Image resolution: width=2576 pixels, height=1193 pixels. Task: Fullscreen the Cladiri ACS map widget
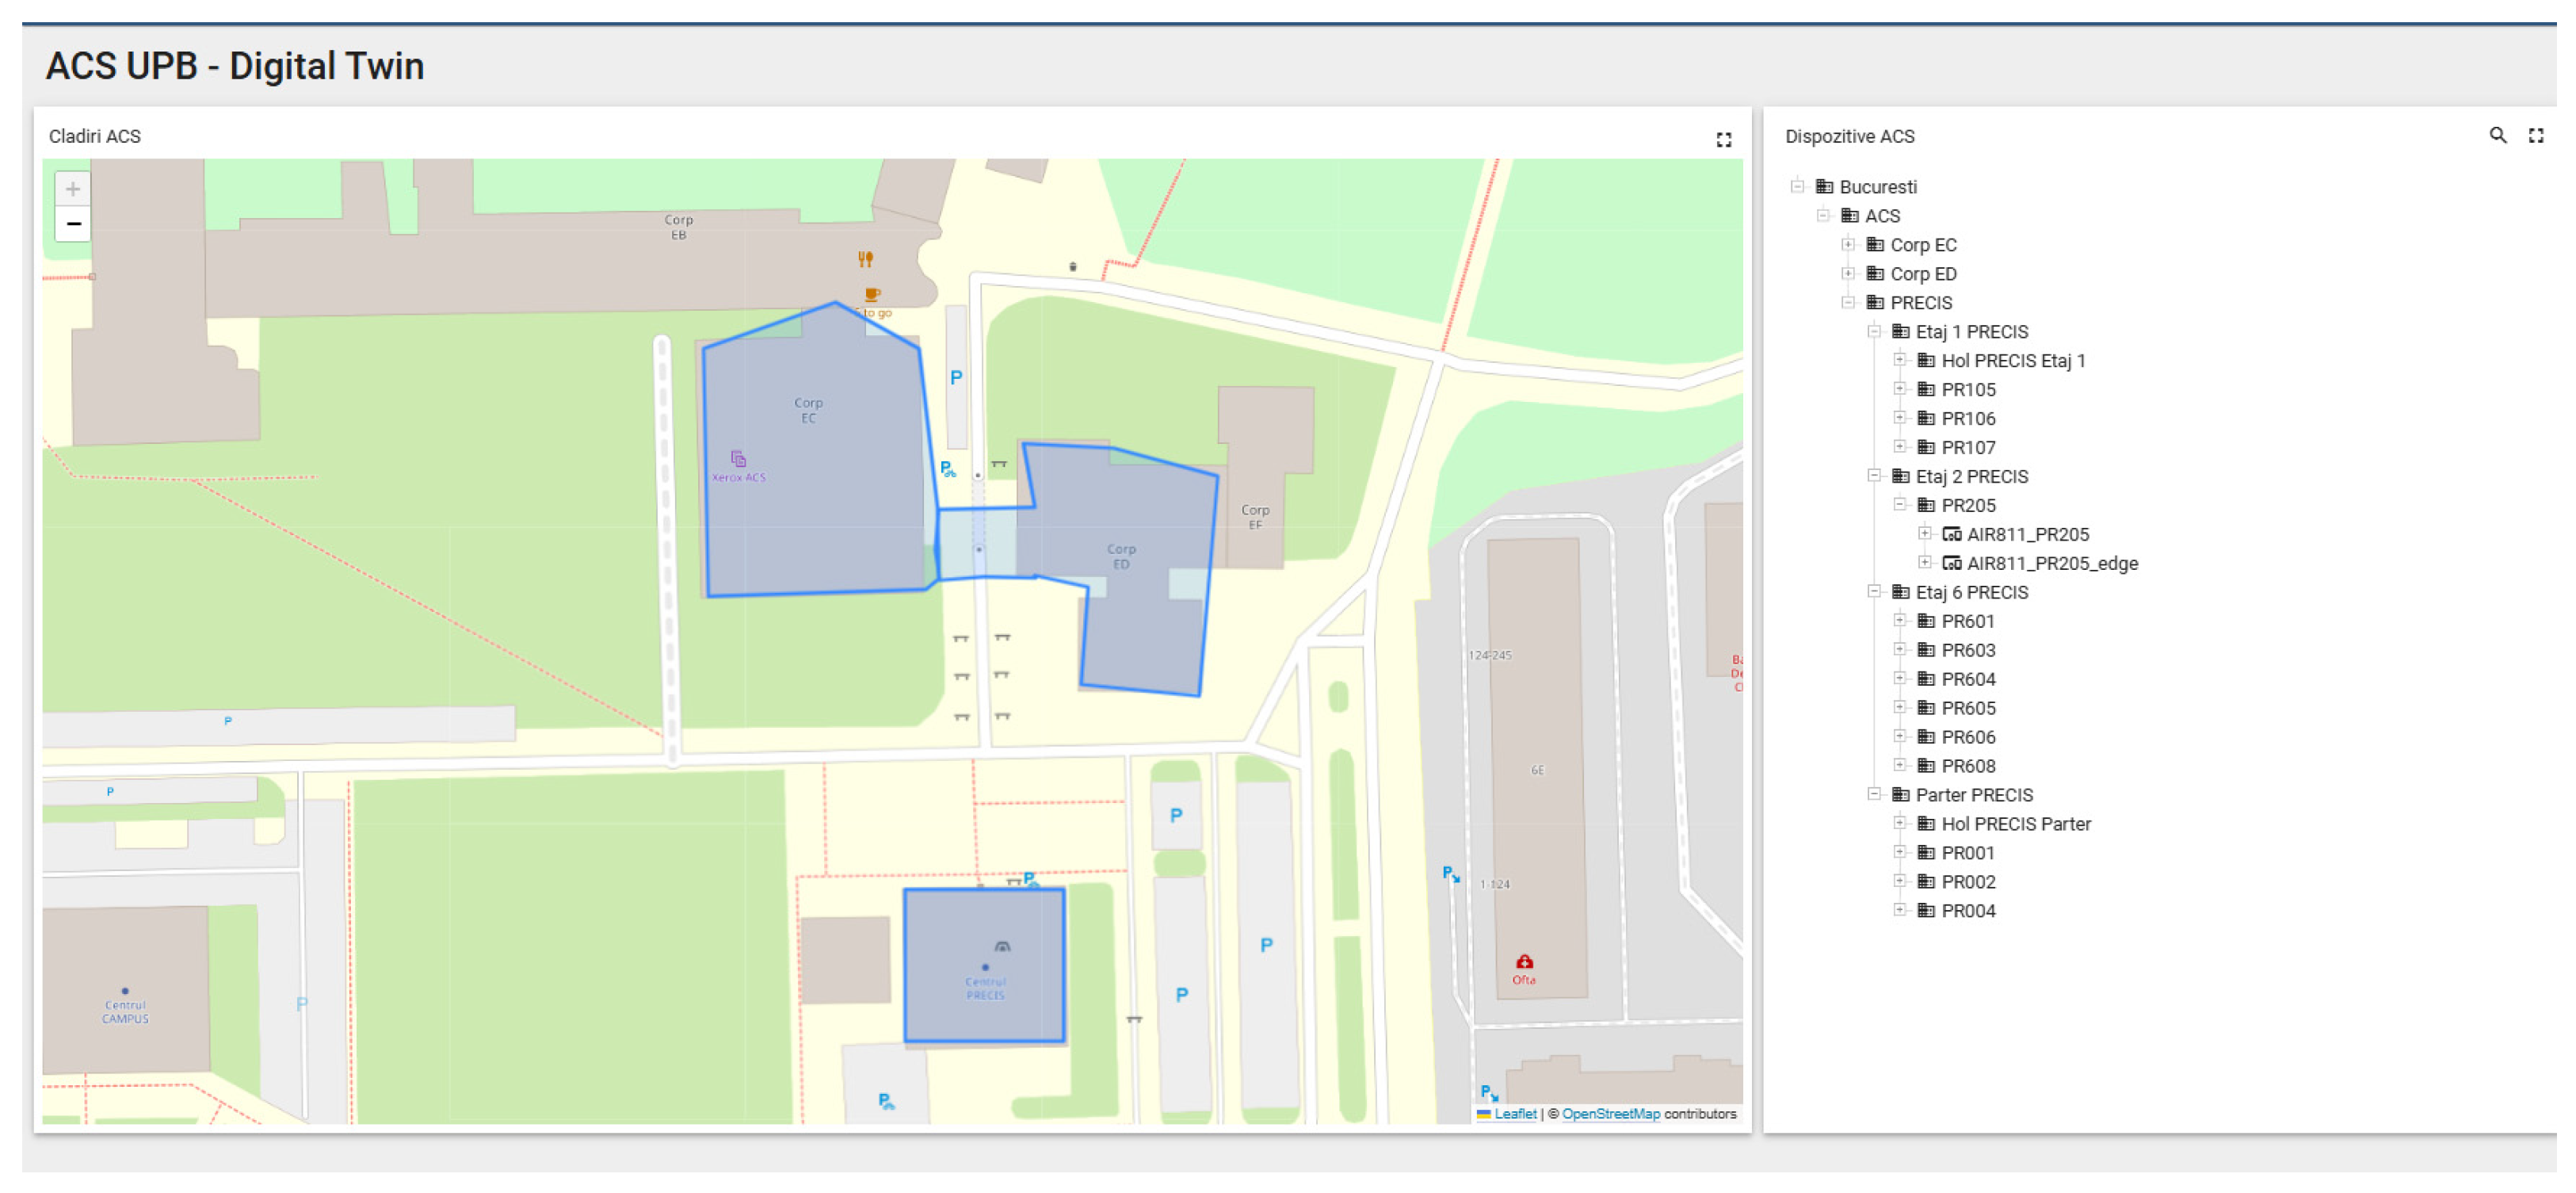[1723, 140]
